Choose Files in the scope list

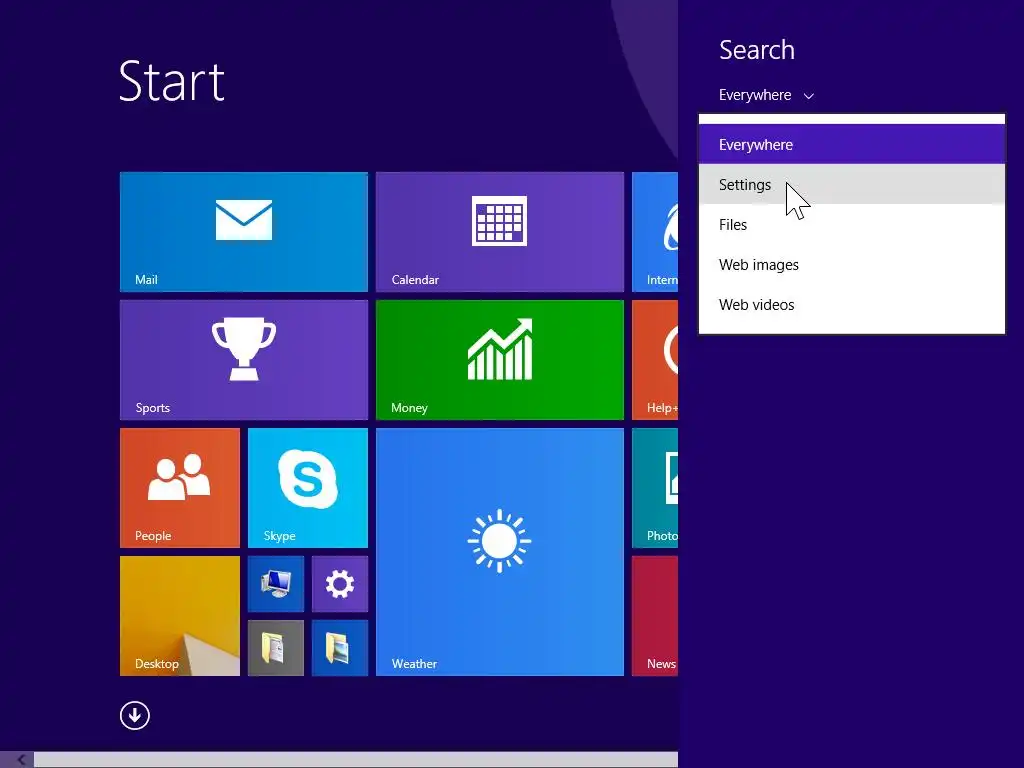(852, 225)
